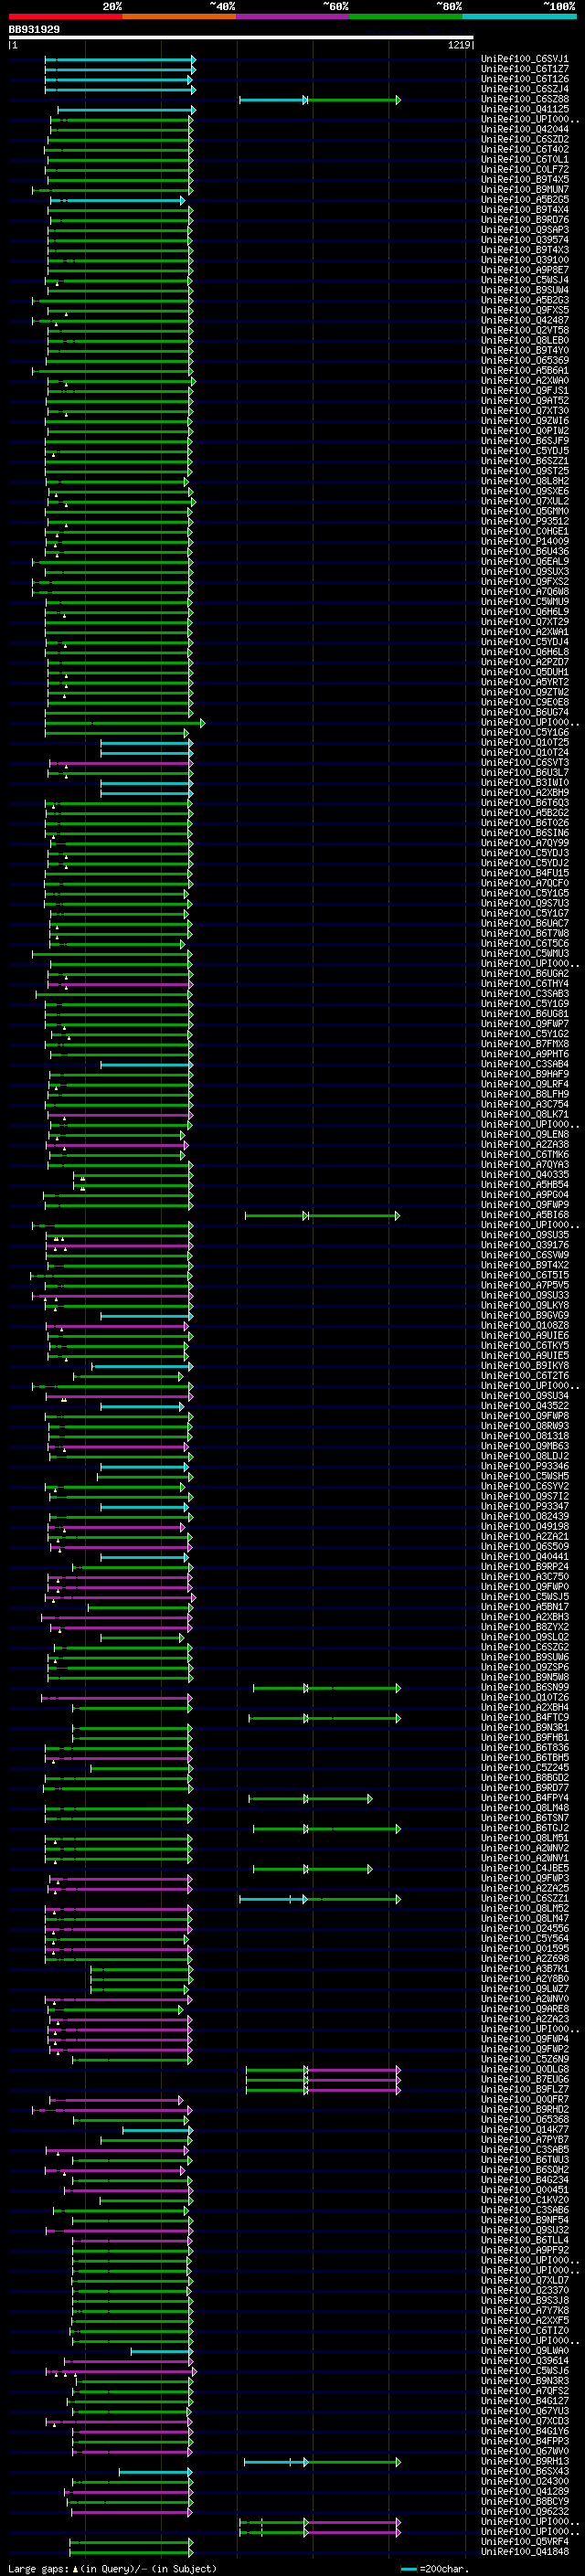Viewport: 585px width, 2576px height.
Task: Select the UniRef100_O65369 label
Action: point(525,360)
